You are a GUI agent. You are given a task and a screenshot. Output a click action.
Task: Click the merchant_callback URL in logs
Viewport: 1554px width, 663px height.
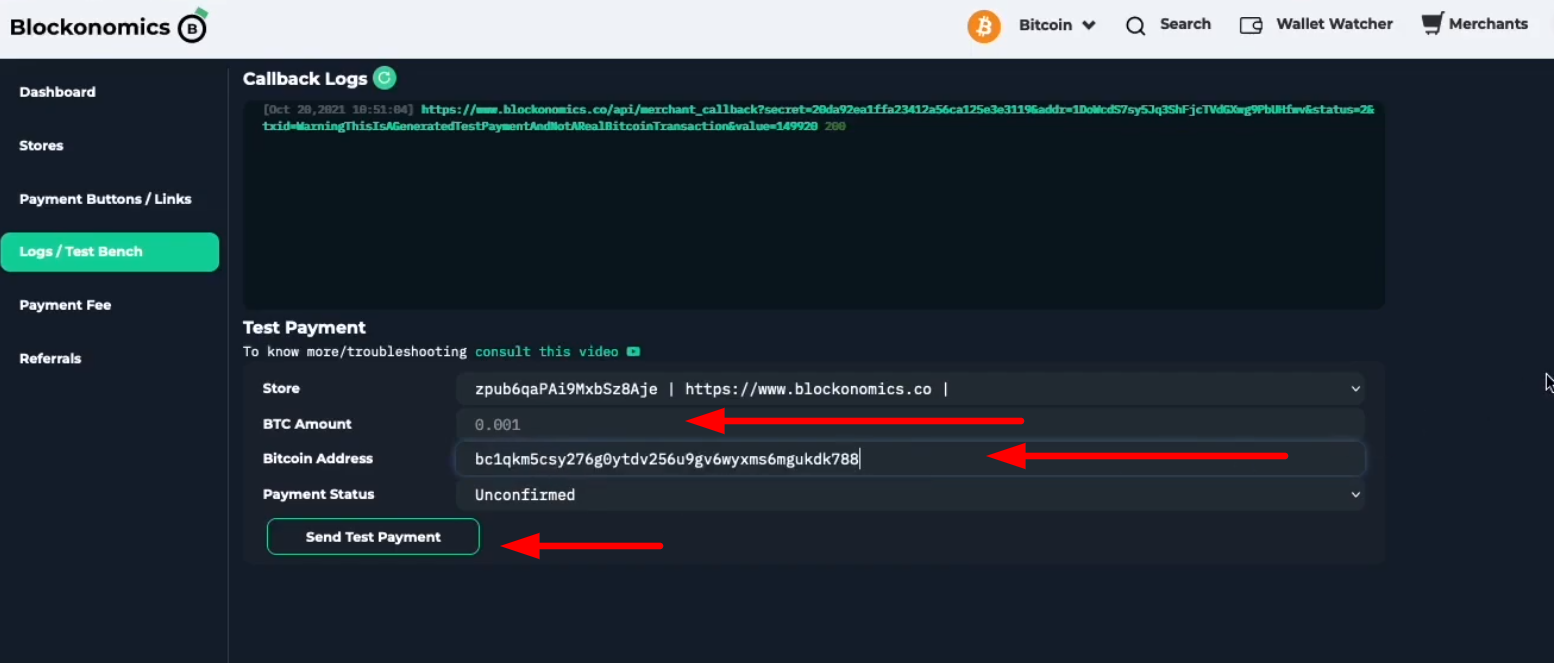[x=818, y=118]
